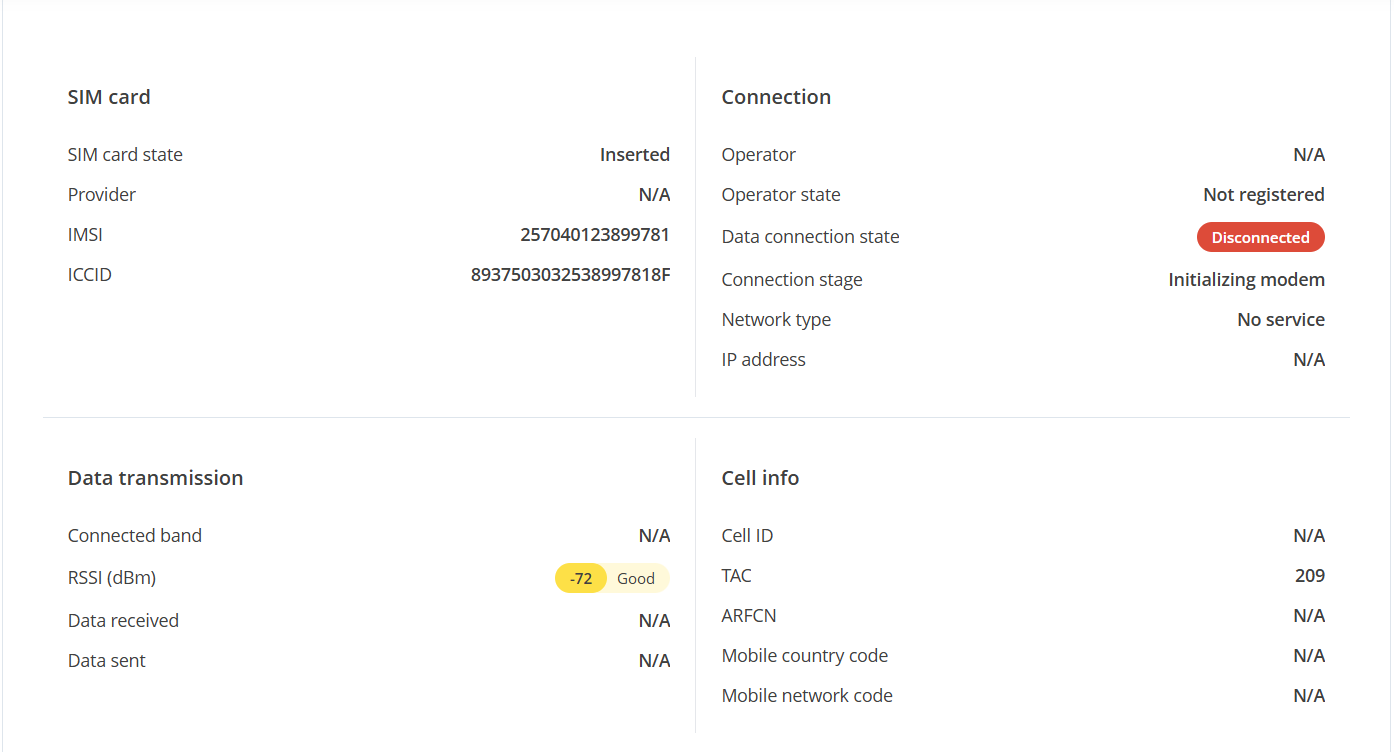
Task: Click the Not registered operator state value
Action: 1263,195
